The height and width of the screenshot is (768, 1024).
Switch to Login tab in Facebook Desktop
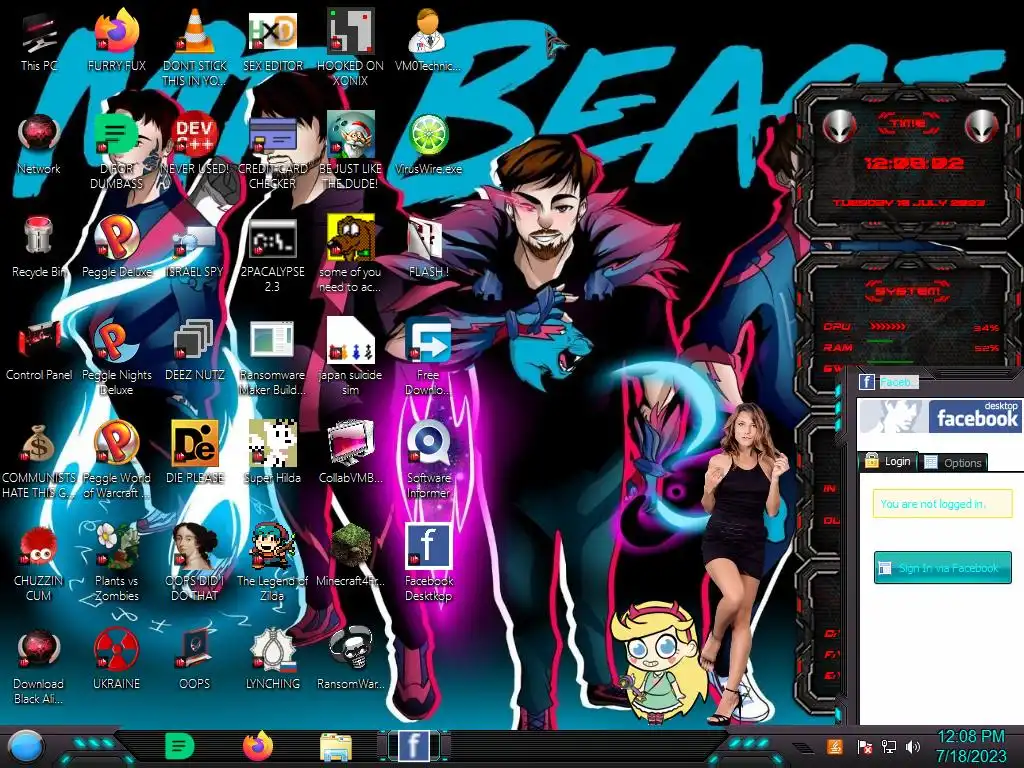(x=889, y=461)
